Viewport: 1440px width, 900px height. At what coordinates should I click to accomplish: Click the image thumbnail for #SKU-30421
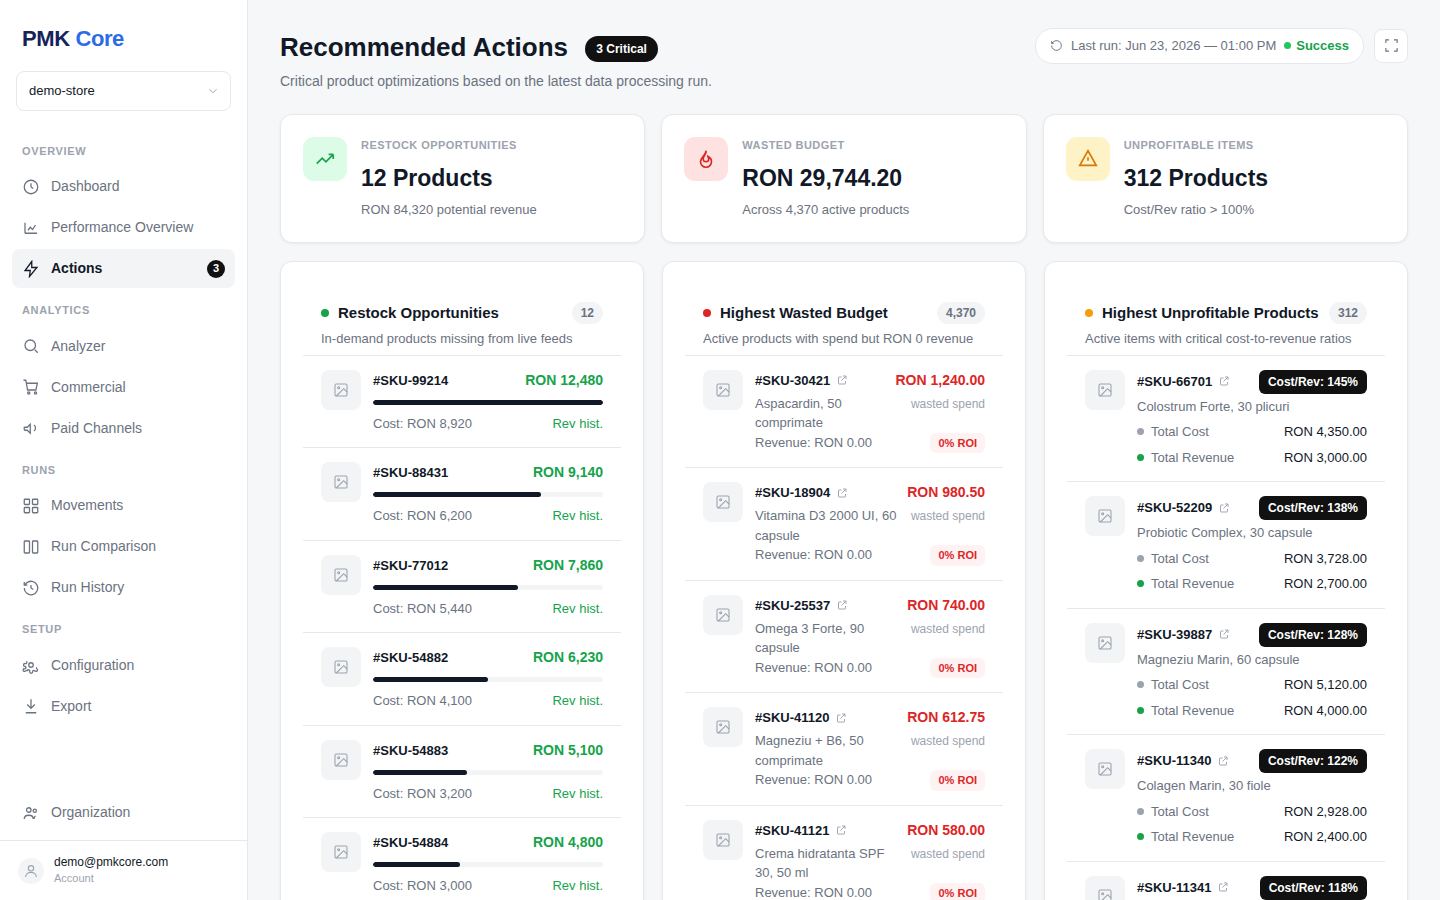(723, 390)
